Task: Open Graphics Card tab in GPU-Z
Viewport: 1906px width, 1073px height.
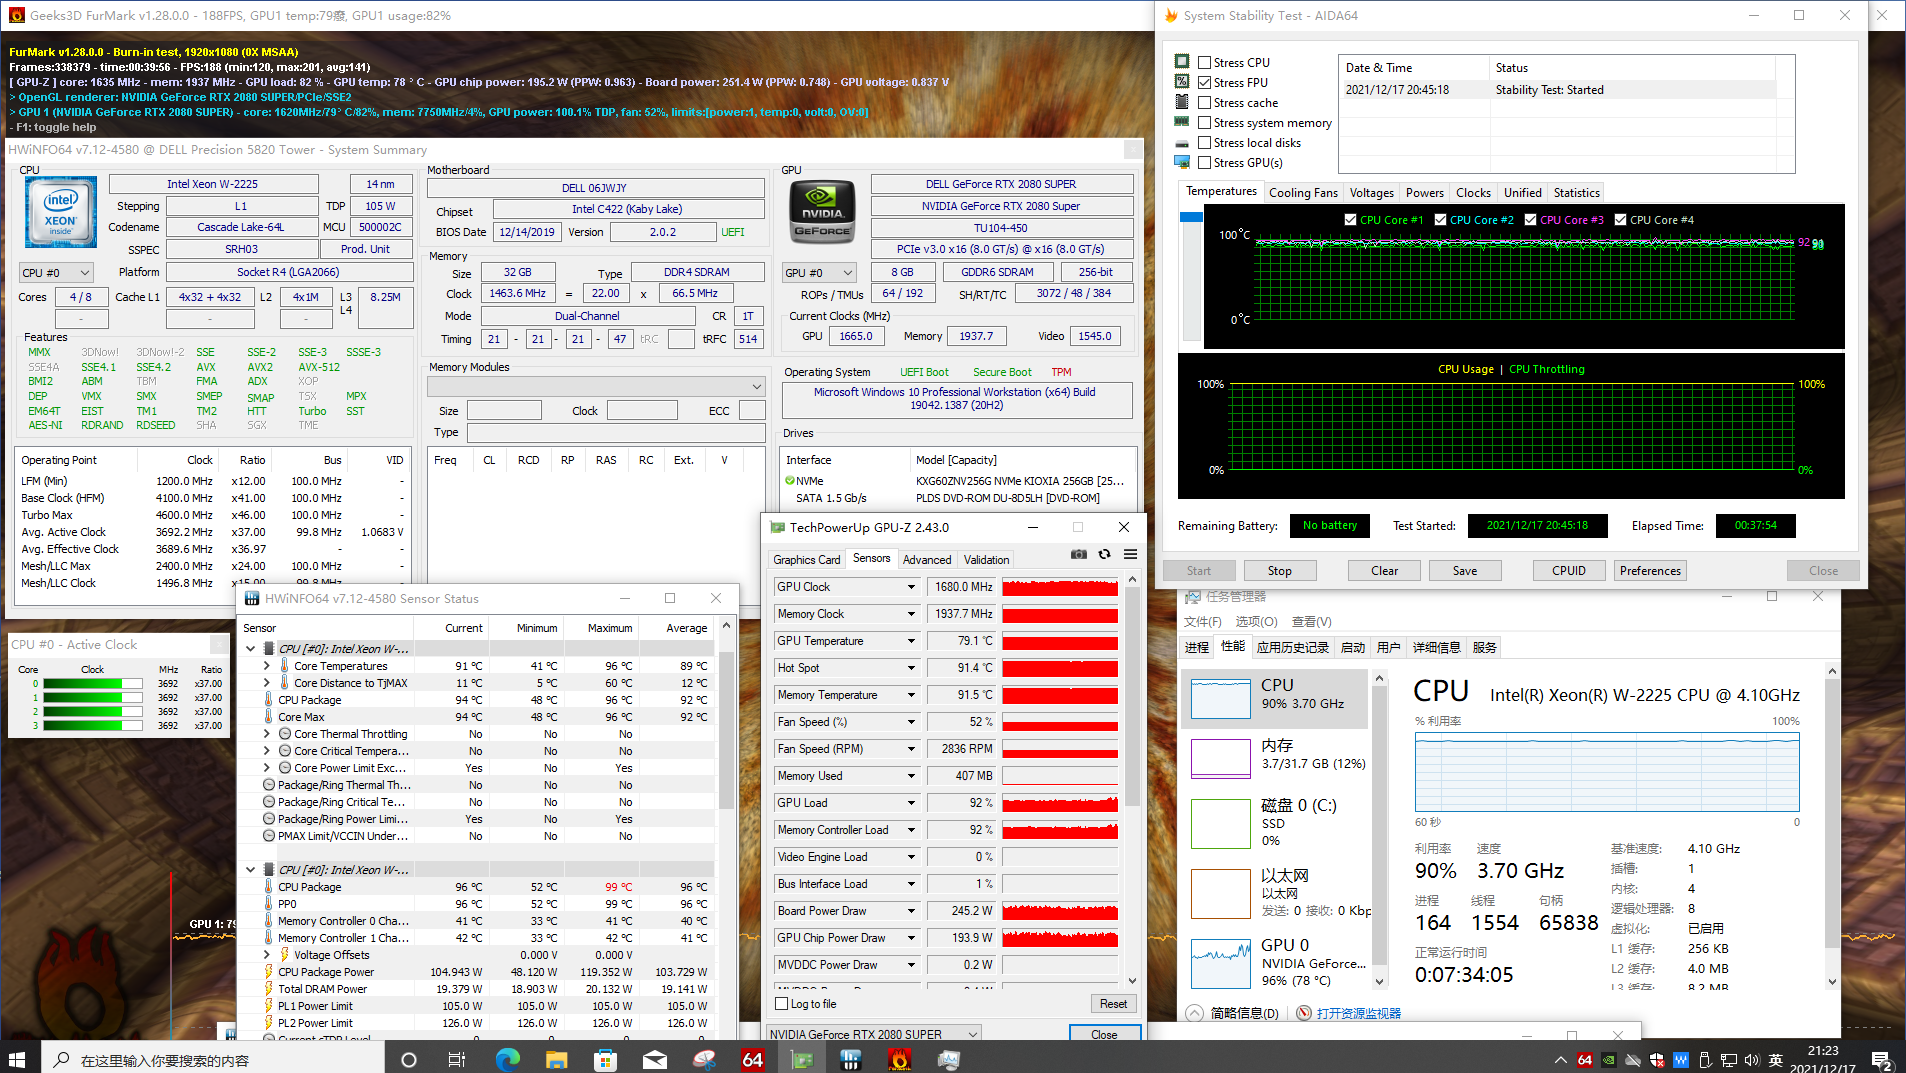Action: coord(807,559)
